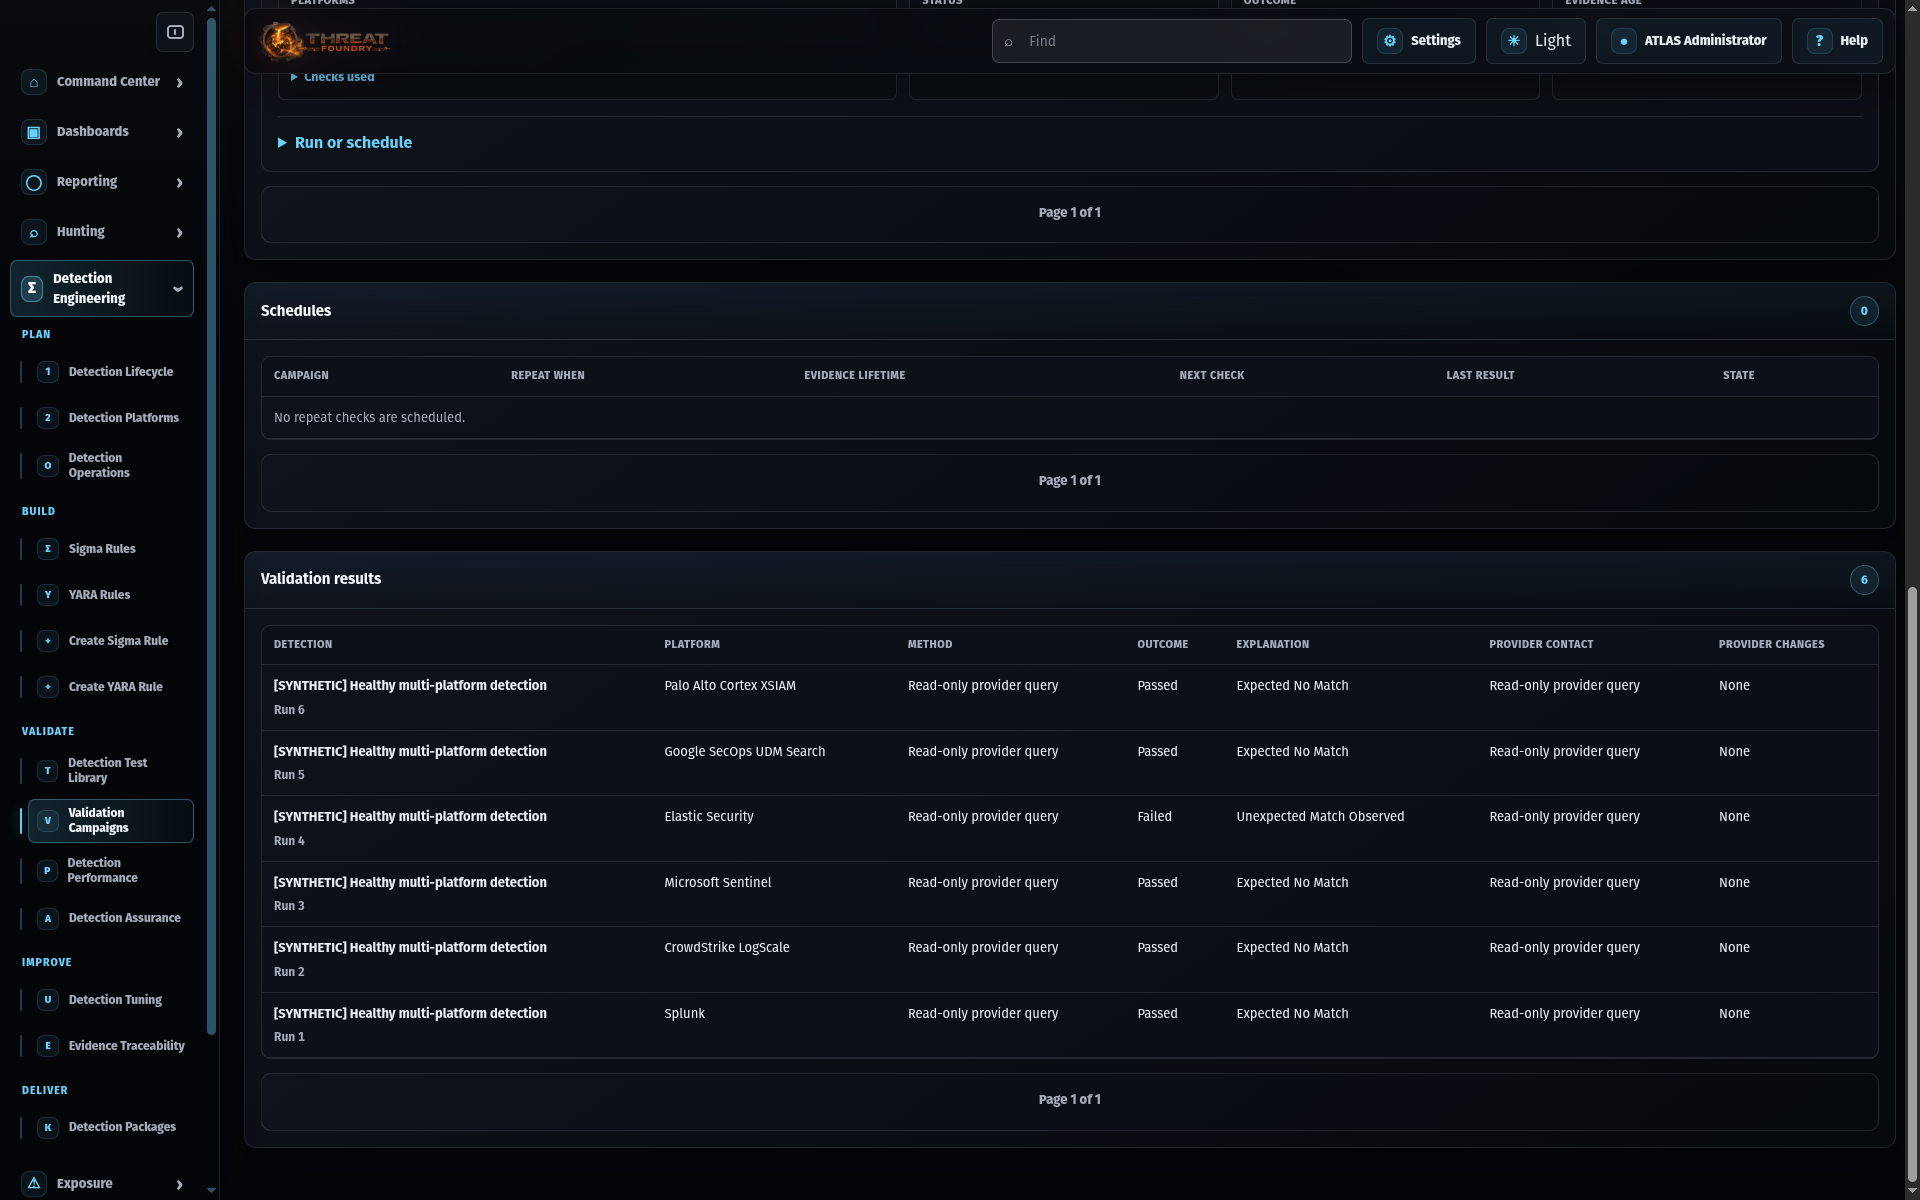Click the Detection Platforms number 2 badge
The width and height of the screenshot is (1920, 1200).
pos(48,418)
